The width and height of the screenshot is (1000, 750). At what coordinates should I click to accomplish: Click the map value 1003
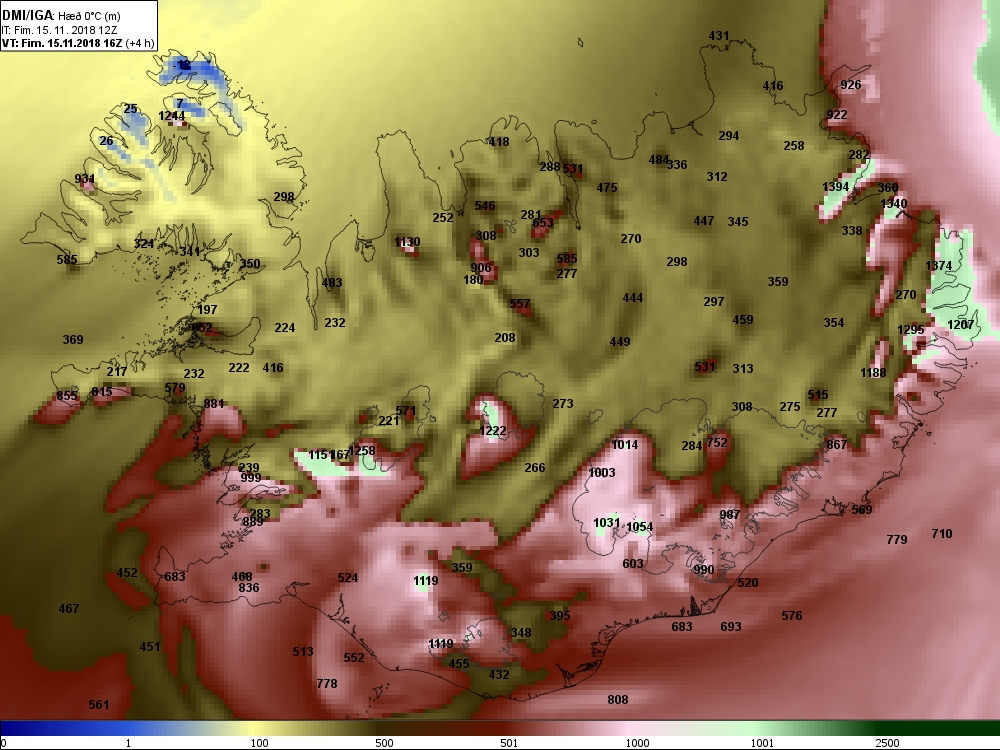pos(602,473)
